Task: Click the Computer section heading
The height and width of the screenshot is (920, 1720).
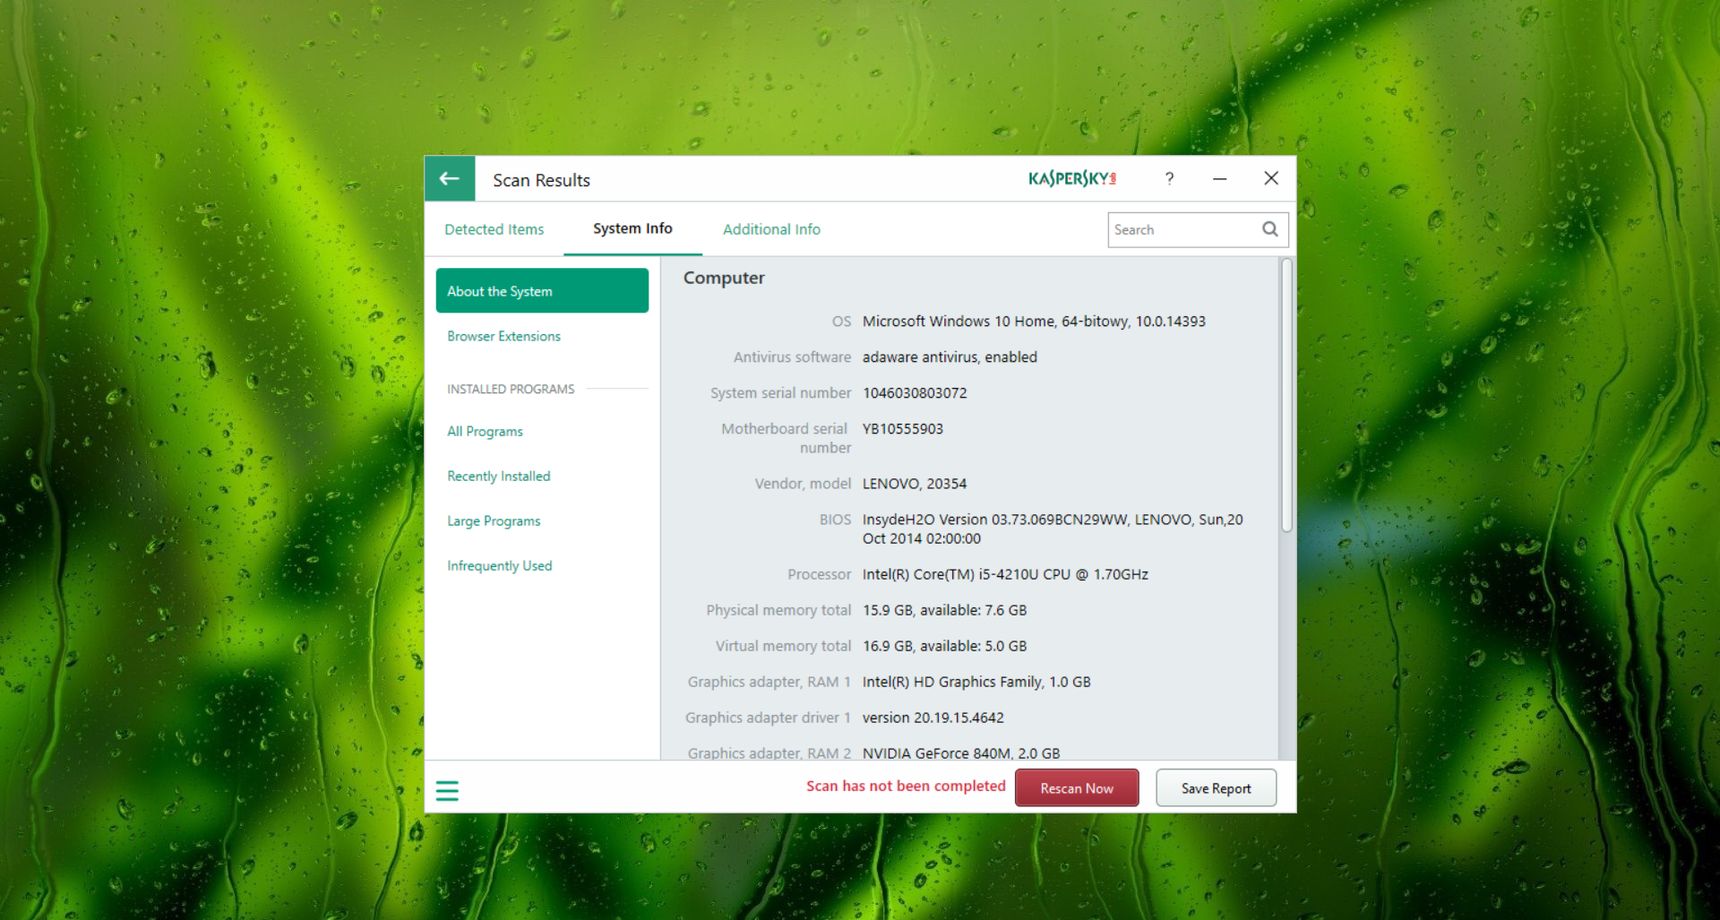Action: pyautogui.click(x=724, y=278)
